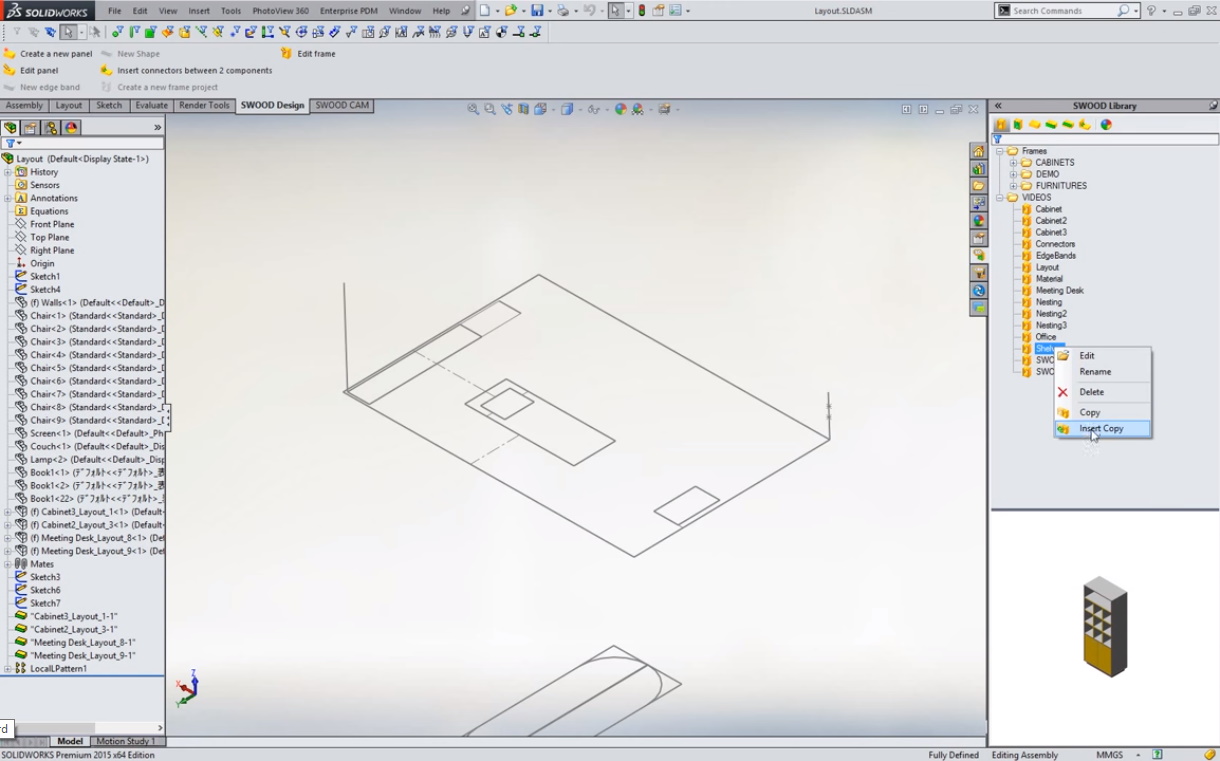
Task: Open the FeatureManager design tree icon
Action: point(10,128)
